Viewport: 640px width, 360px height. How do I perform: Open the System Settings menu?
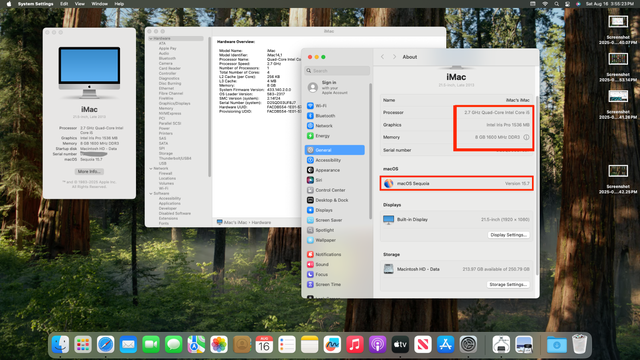tap(36, 4)
